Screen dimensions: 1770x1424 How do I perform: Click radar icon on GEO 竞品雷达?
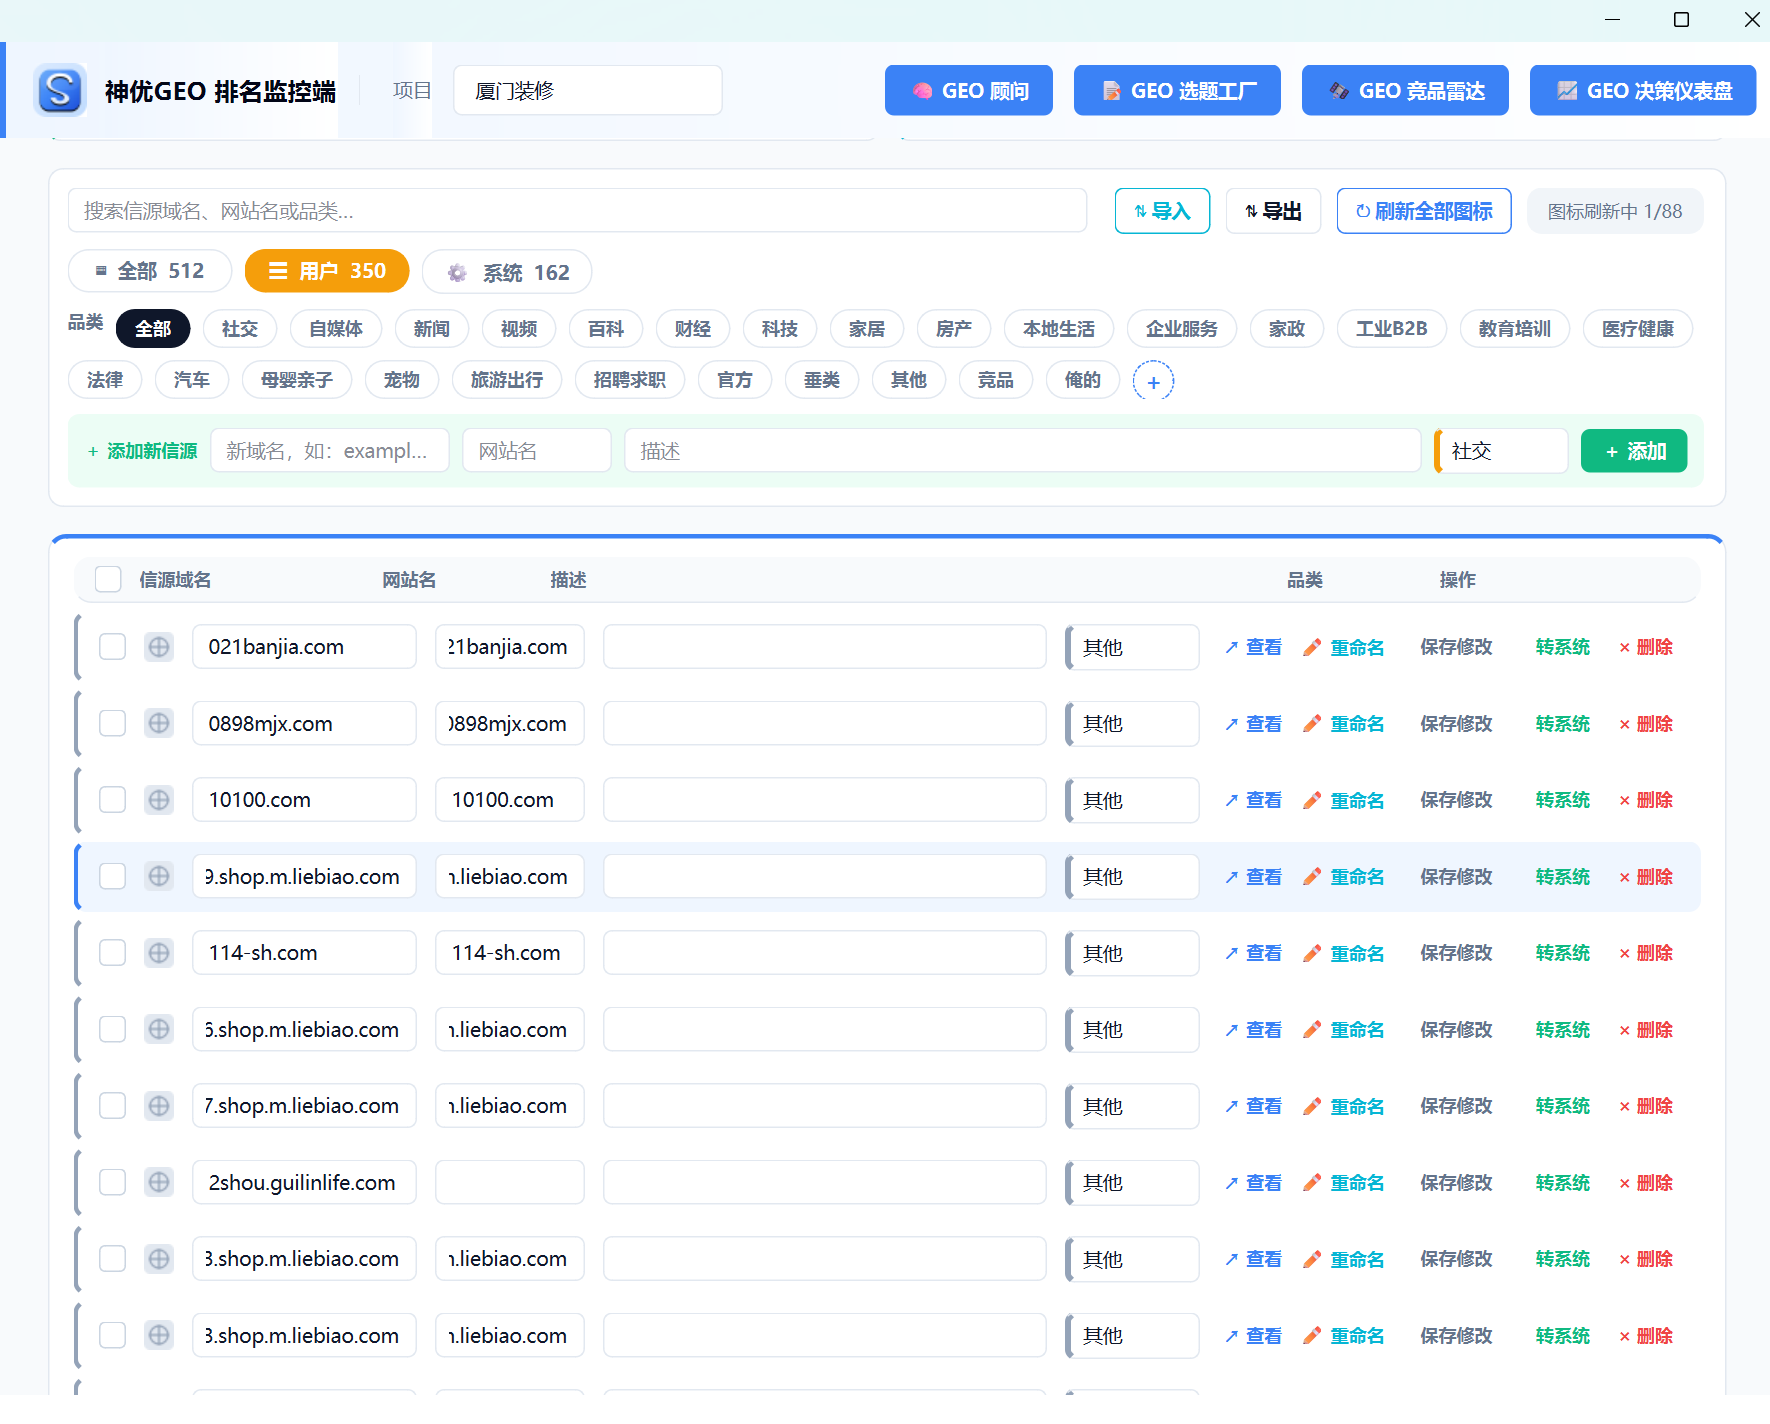tap(1339, 91)
